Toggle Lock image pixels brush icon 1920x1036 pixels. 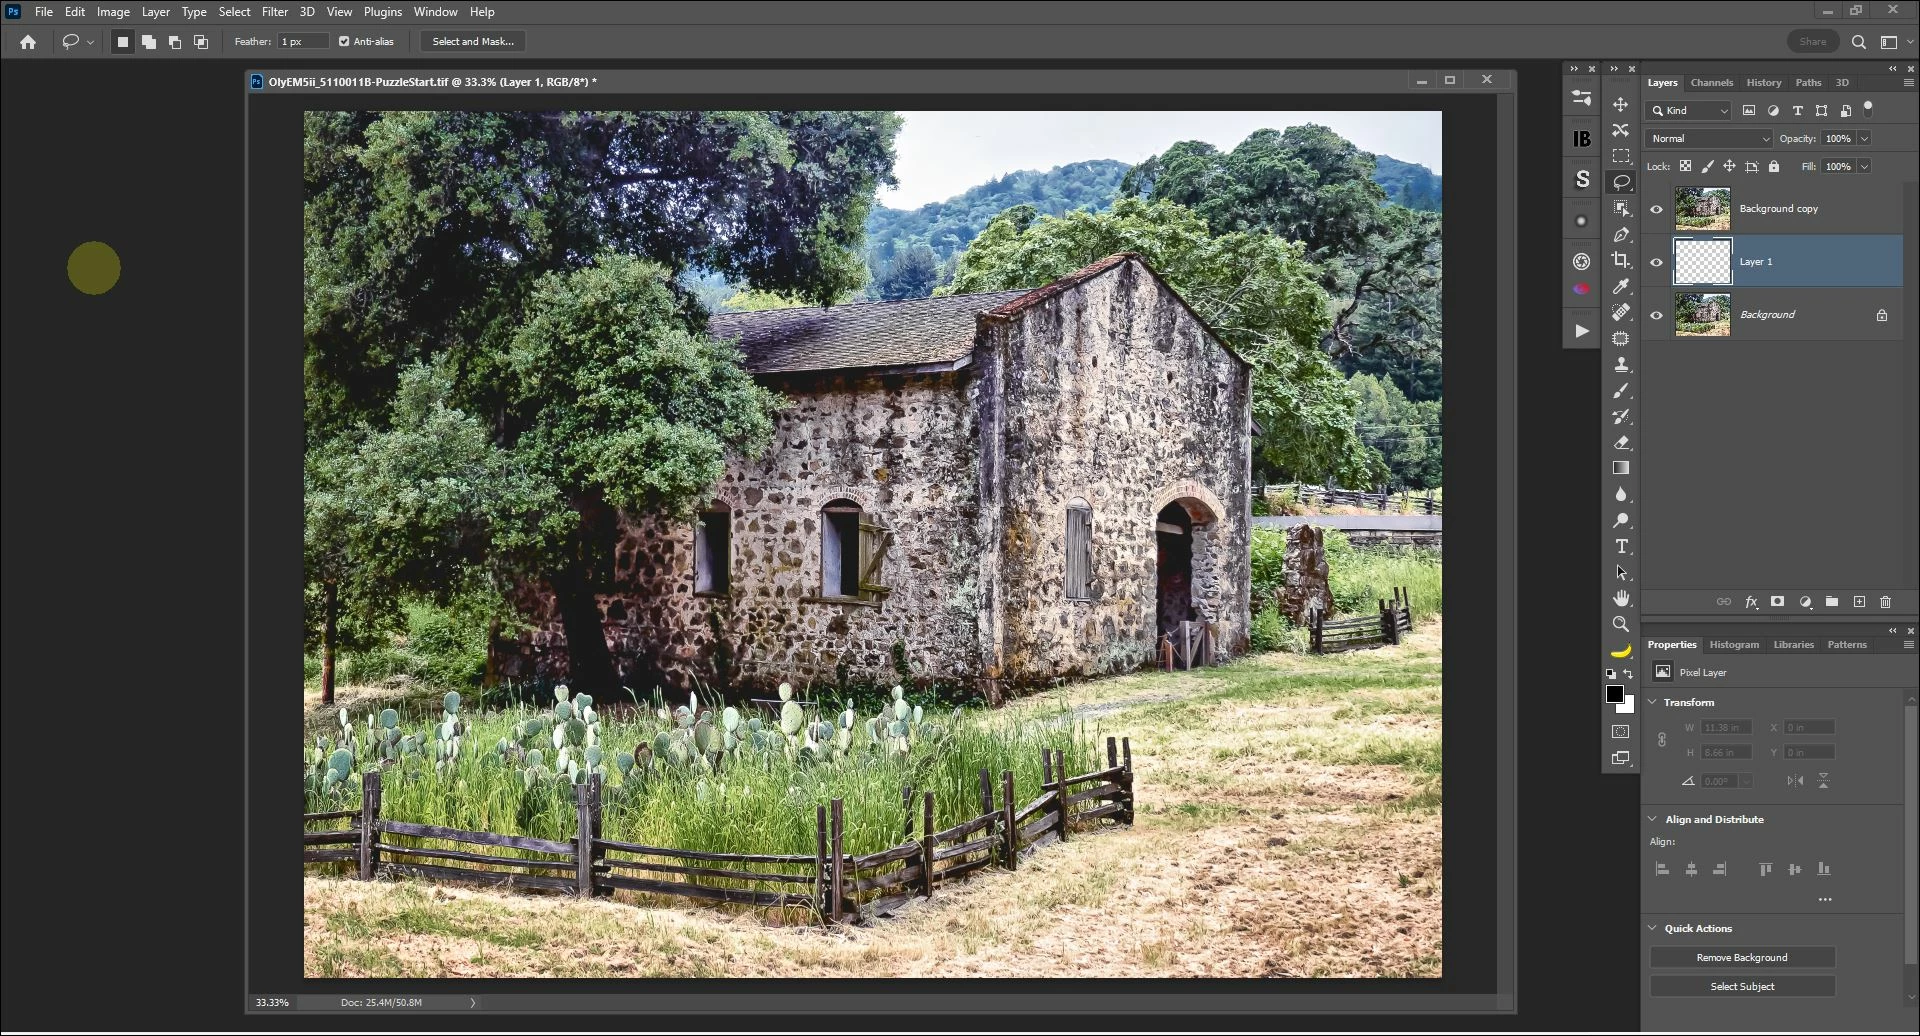[x=1707, y=166]
